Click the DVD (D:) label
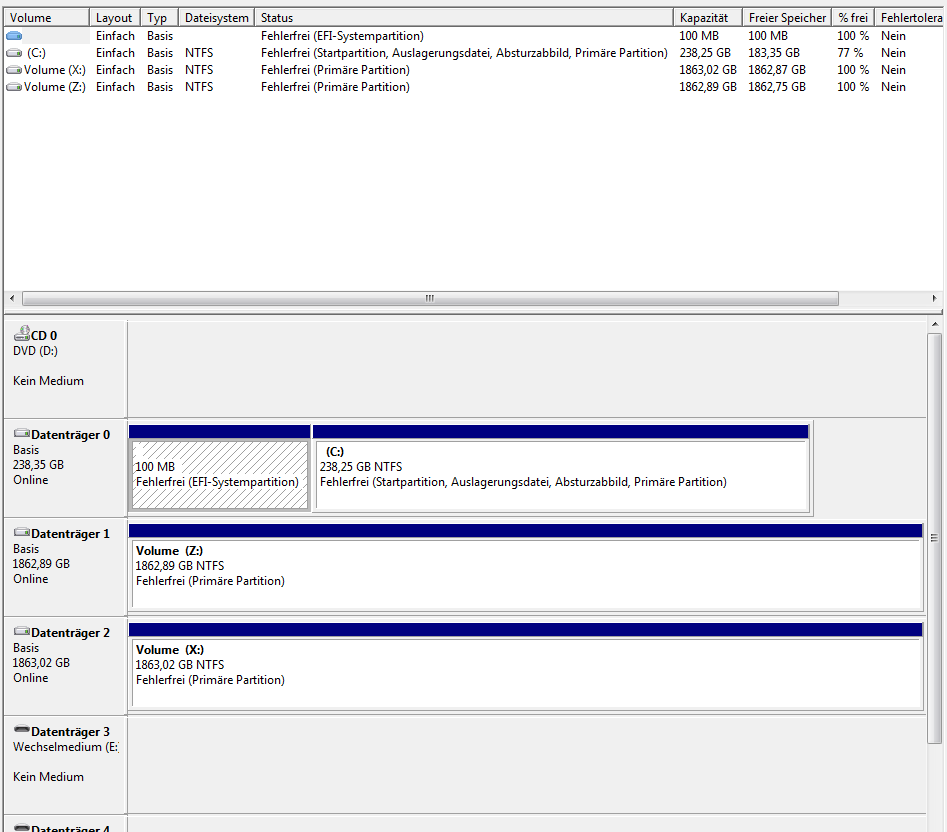The height and width of the screenshot is (832, 947). coord(36,351)
